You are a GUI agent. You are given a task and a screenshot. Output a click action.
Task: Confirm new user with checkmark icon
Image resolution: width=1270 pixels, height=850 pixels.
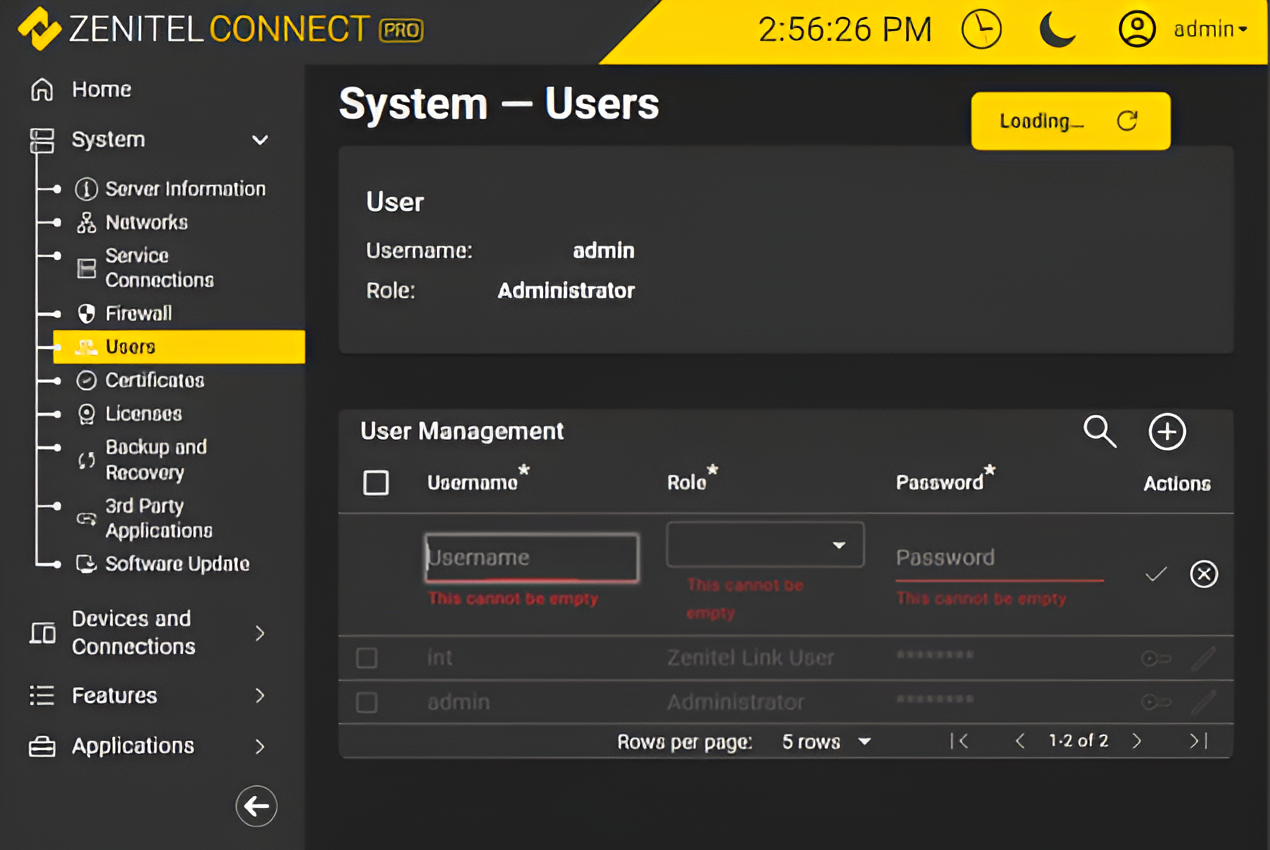(1156, 574)
